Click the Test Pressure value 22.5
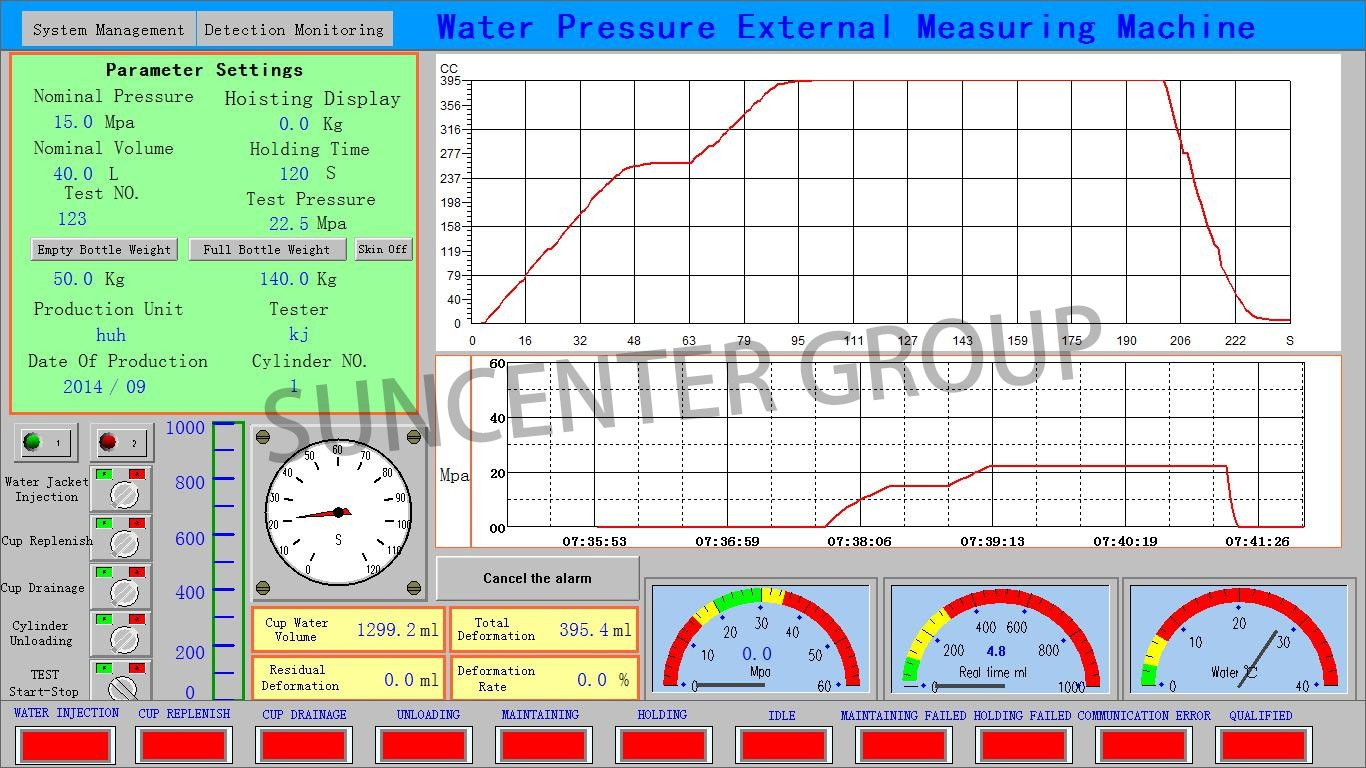 click(x=289, y=224)
